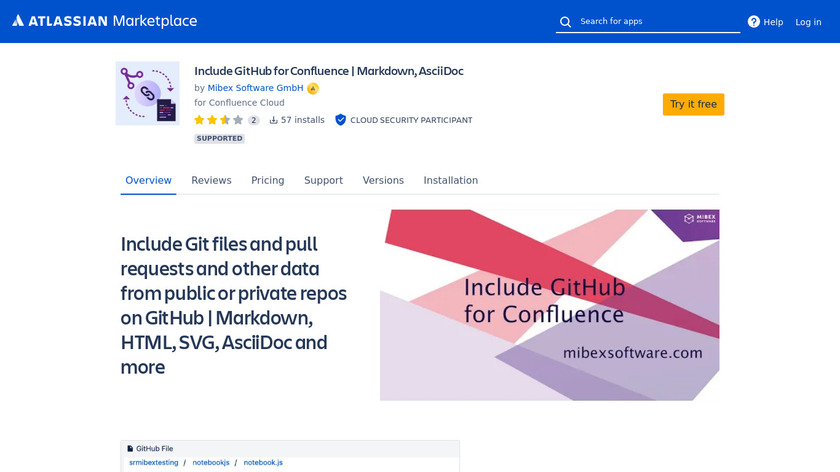The image size is (840, 472).
Task: Switch to the Reviews tab
Action: [211, 181]
